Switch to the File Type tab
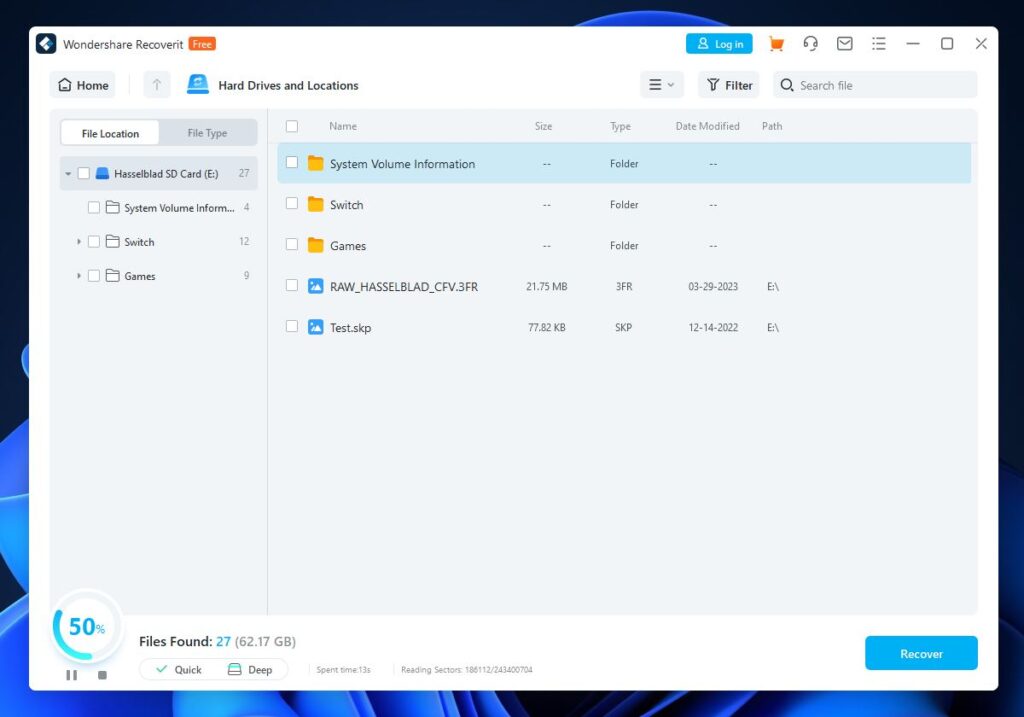This screenshot has width=1024, height=717. coord(207,133)
